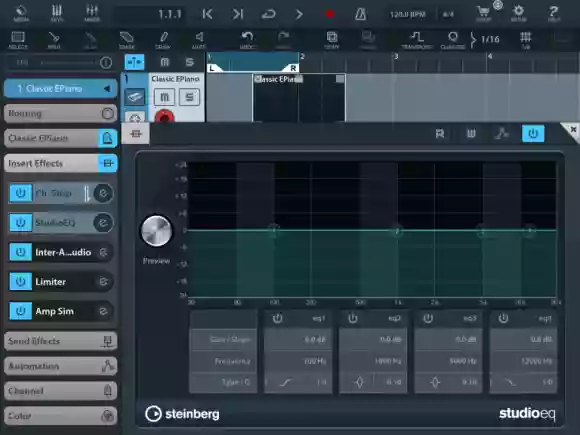Click the write automation W button

pos(471,134)
